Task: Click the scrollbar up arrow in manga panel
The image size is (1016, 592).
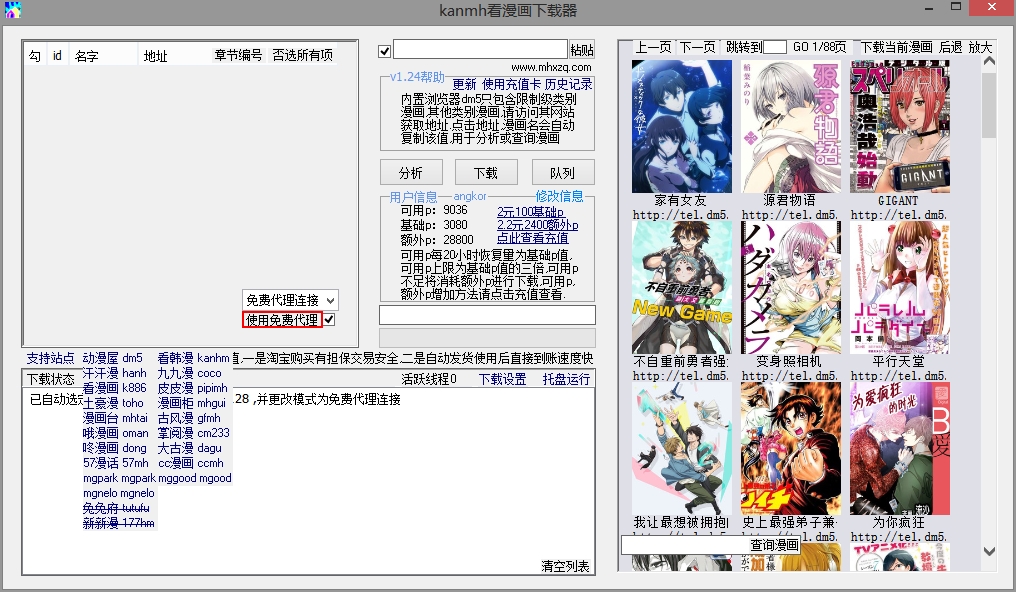Action: point(989,62)
